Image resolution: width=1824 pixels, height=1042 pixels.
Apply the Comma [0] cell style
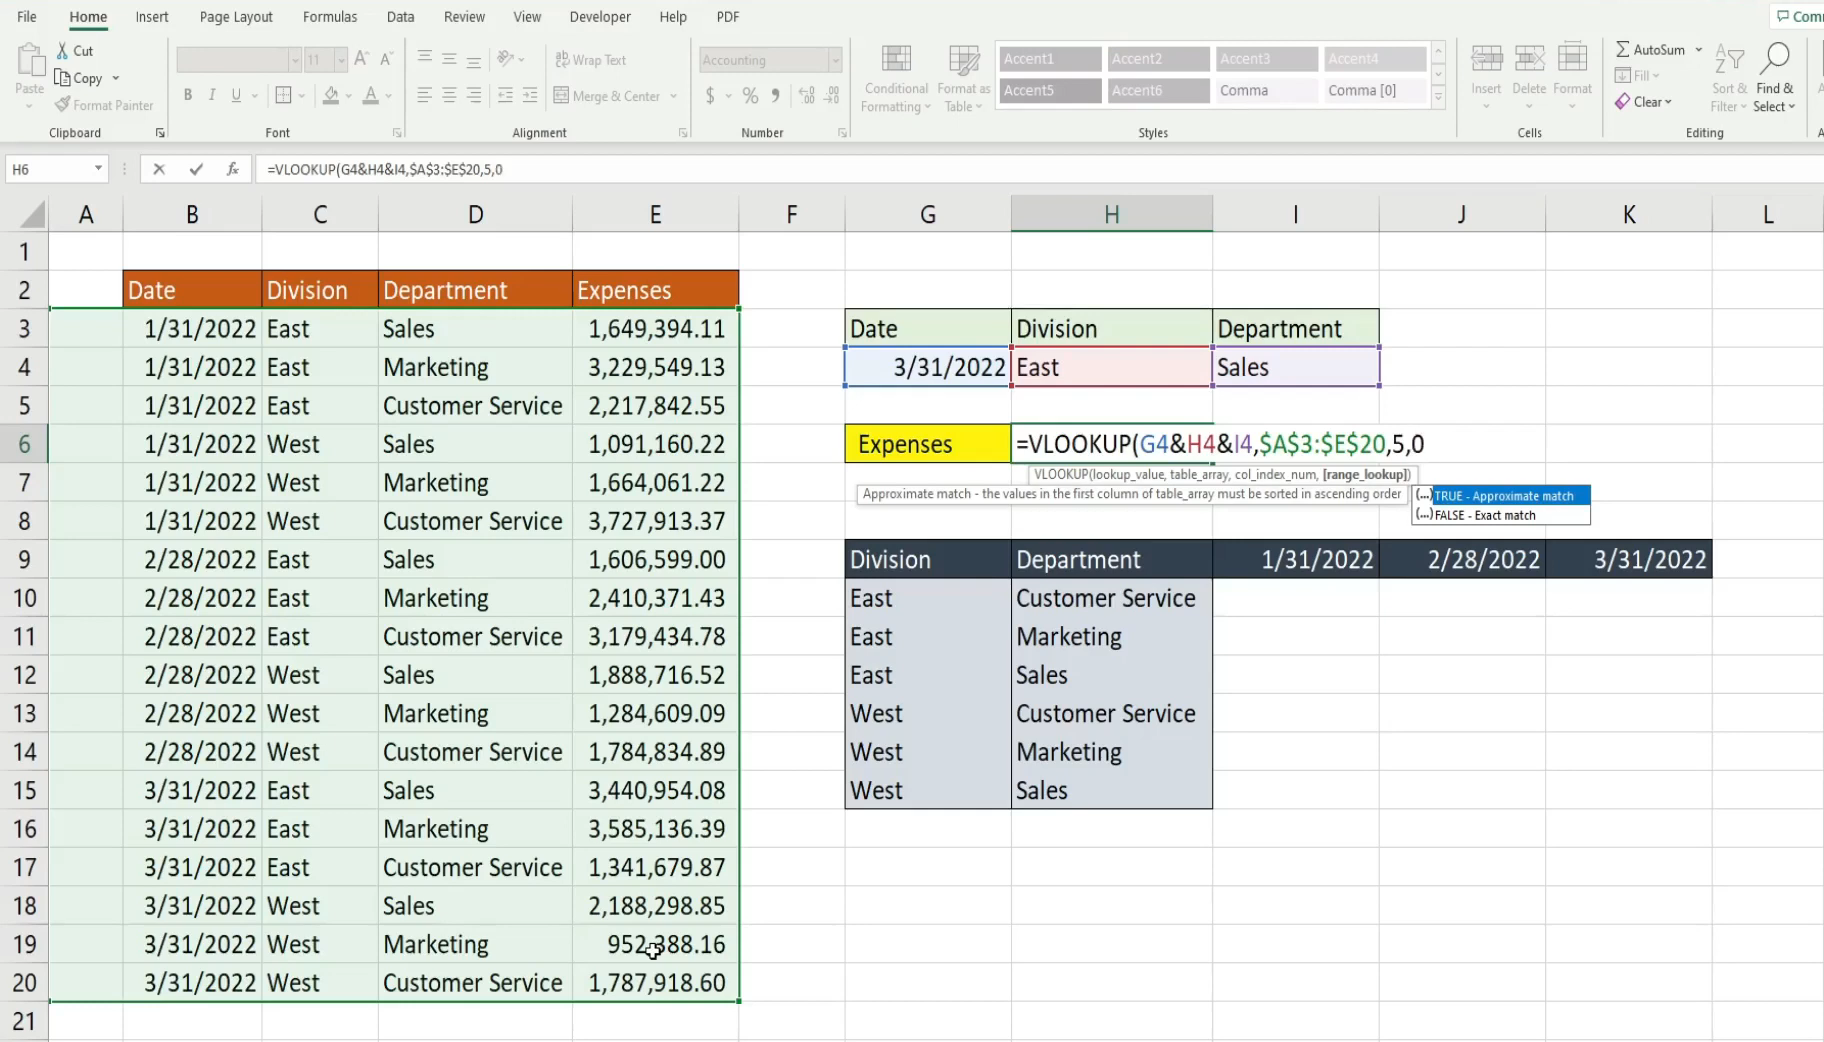[x=1375, y=91]
